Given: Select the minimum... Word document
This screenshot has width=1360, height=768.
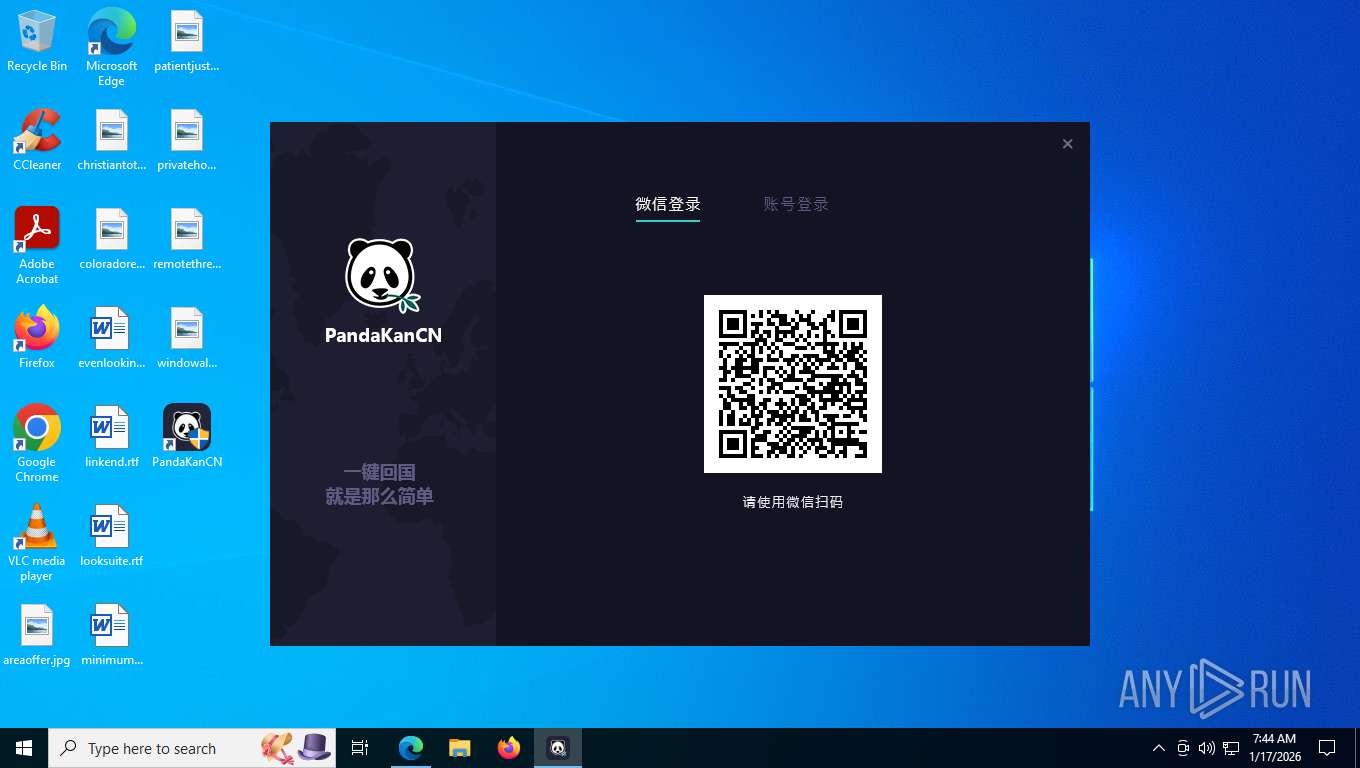Looking at the screenshot, I should point(112,635).
